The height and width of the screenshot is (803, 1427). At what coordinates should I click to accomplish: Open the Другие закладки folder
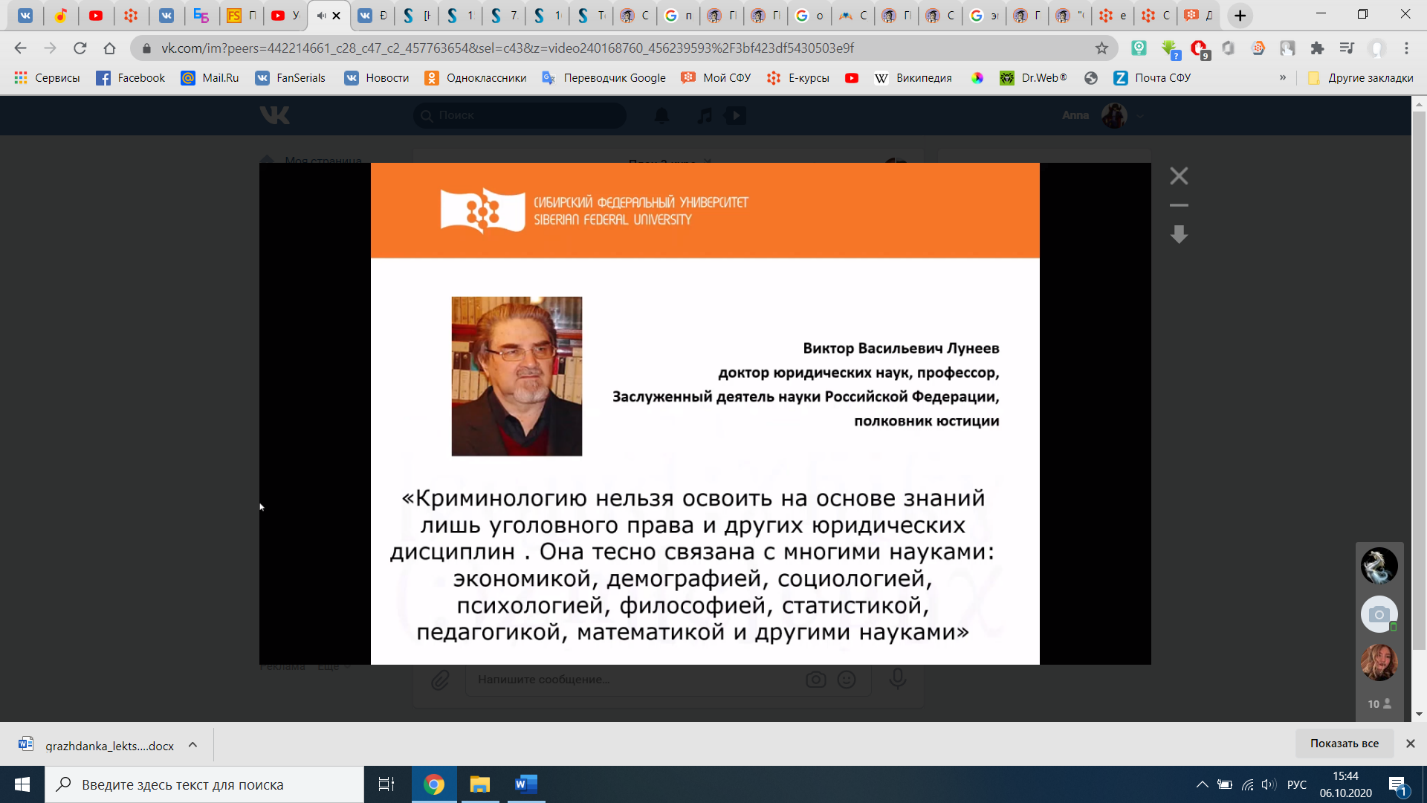pos(1360,78)
